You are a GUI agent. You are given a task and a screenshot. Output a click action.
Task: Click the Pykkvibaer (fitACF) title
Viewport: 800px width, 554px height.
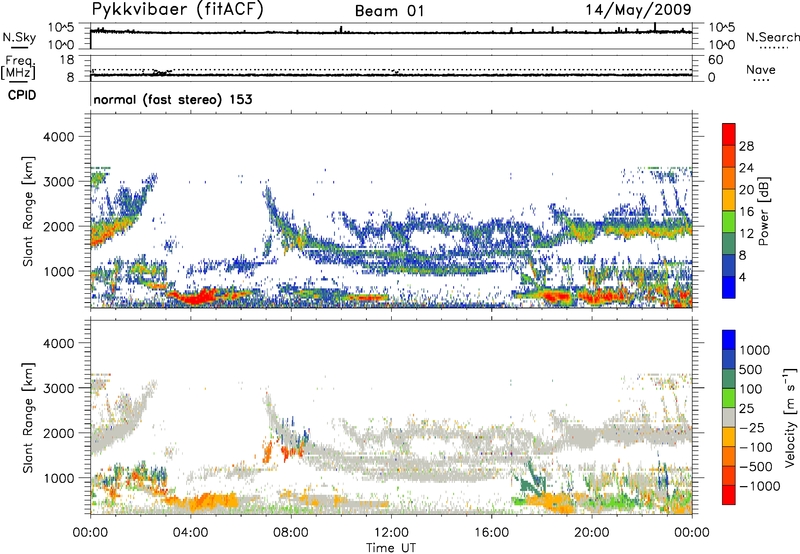(x=178, y=10)
